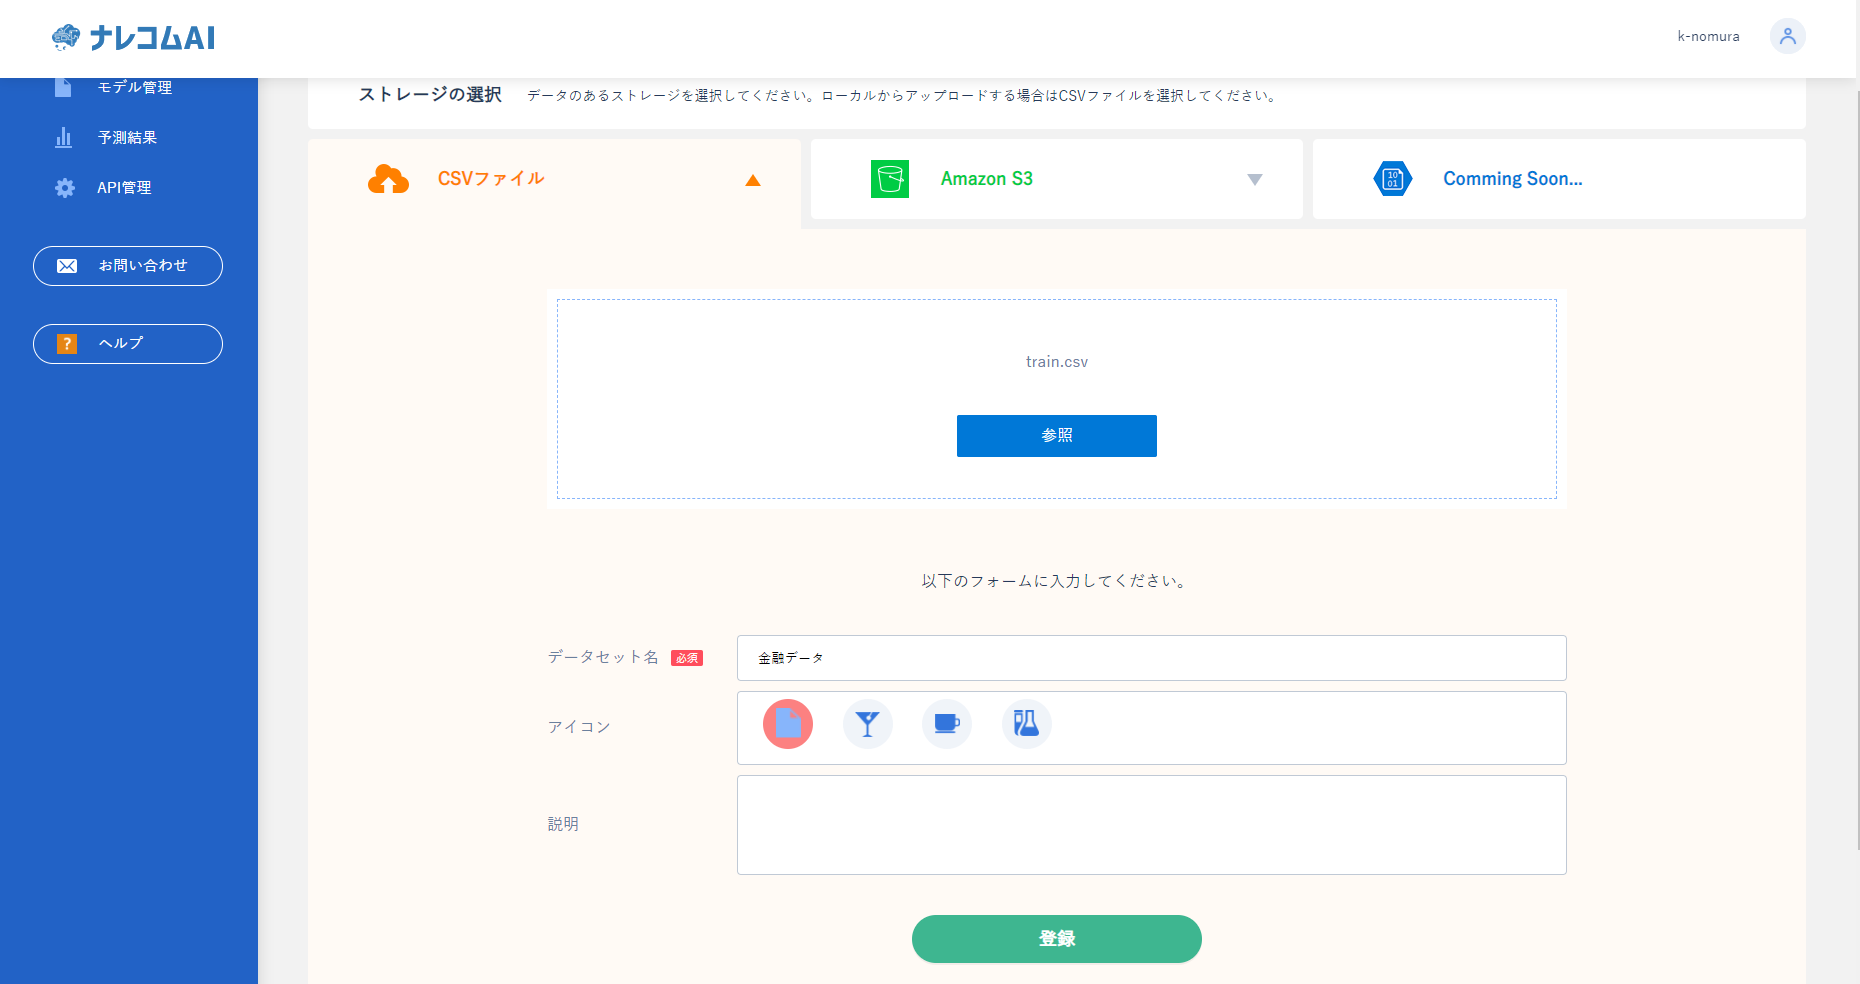This screenshot has width=1860, height=984.
Task: Click the question mark help icon
Action: point(67,344)
